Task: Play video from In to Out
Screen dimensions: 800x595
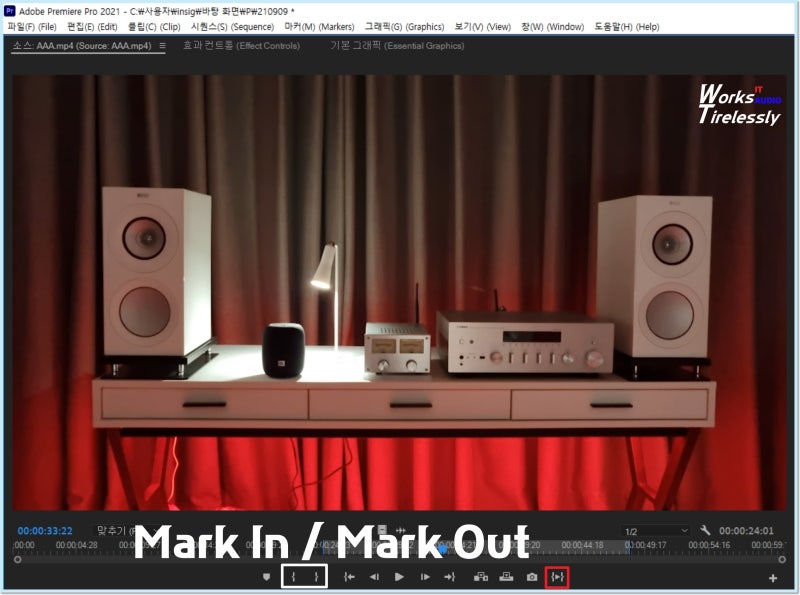Action: [557, 577]
